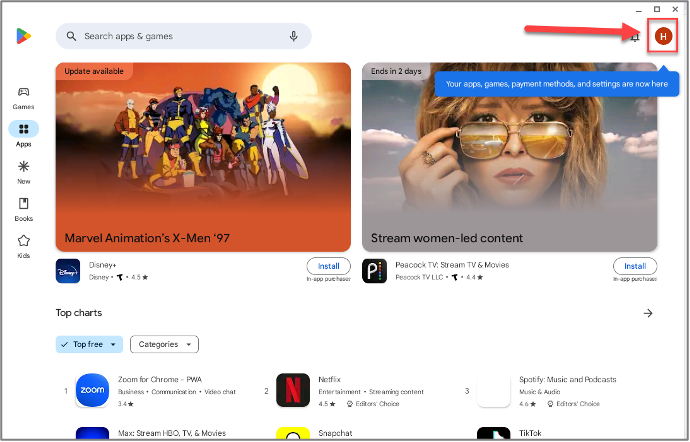The width and height of the screenshot is (690, 442).
Task: Open the Top free dropdown arrow
Action: pyautogui.click(x=113, y=344)
